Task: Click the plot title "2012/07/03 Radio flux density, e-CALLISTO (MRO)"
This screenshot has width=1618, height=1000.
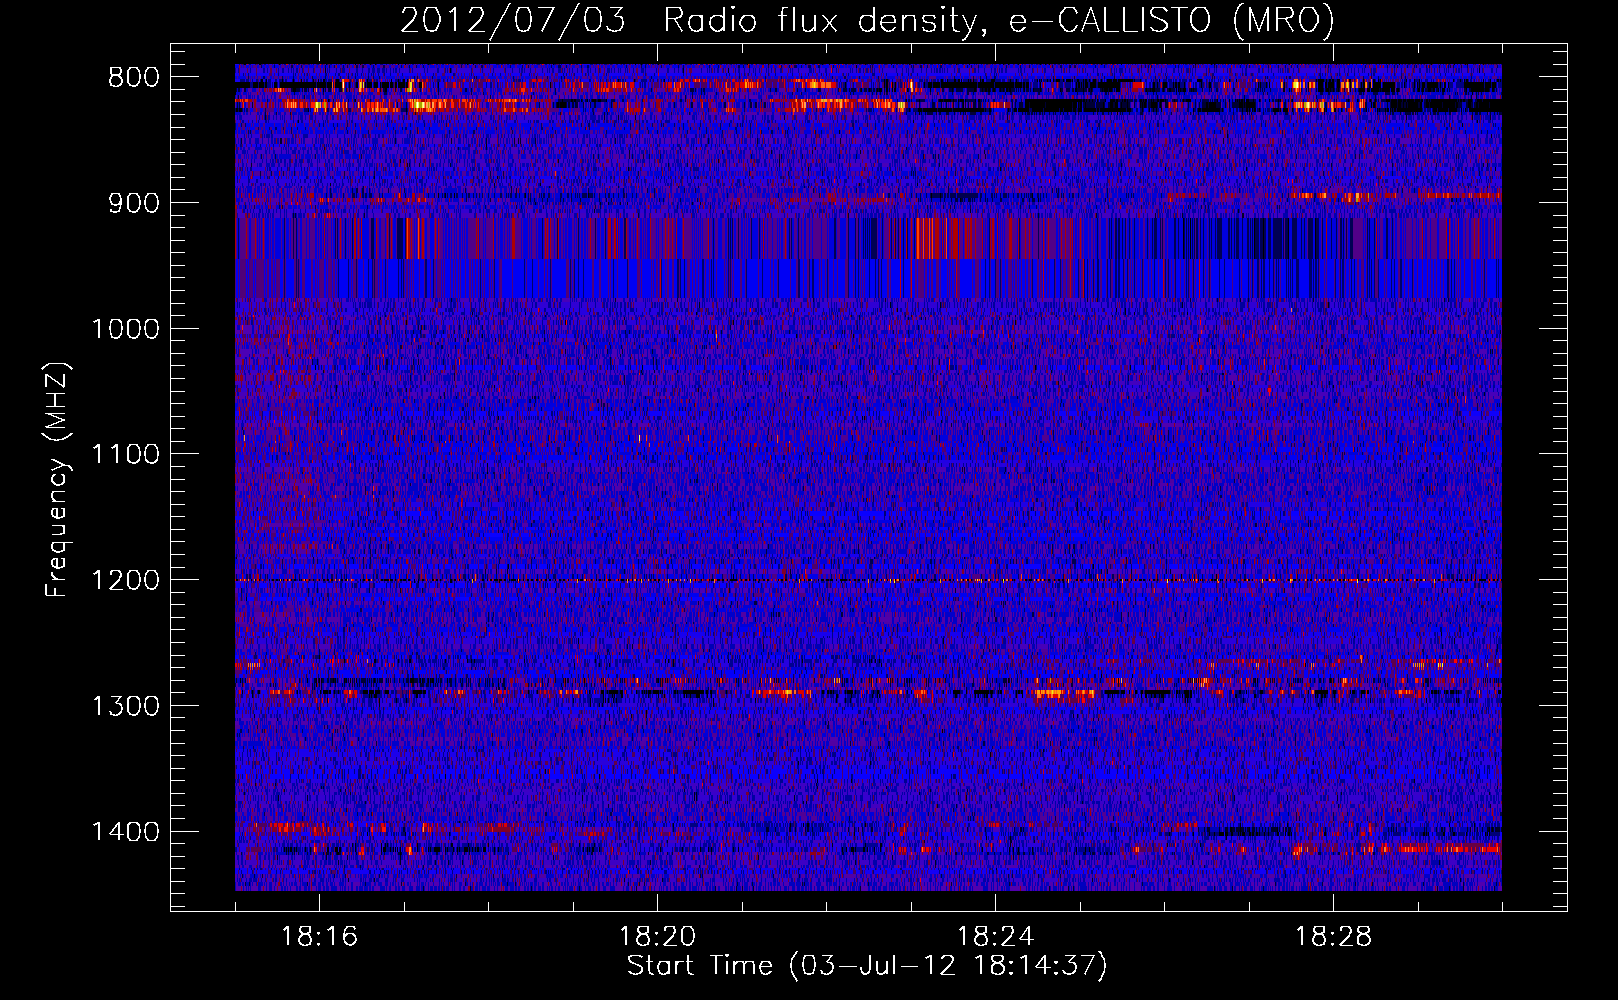Action: tap(867, 20)
